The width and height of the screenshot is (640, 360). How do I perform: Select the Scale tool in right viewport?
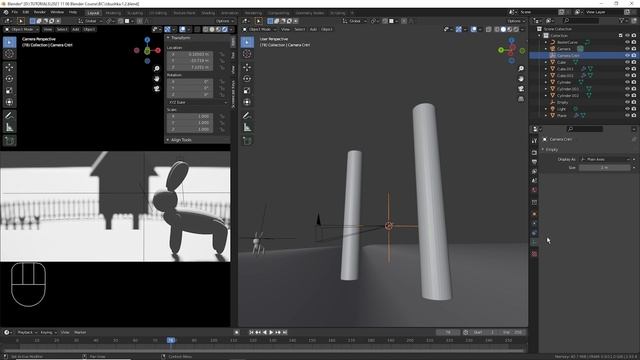click(x=247, y=91)
